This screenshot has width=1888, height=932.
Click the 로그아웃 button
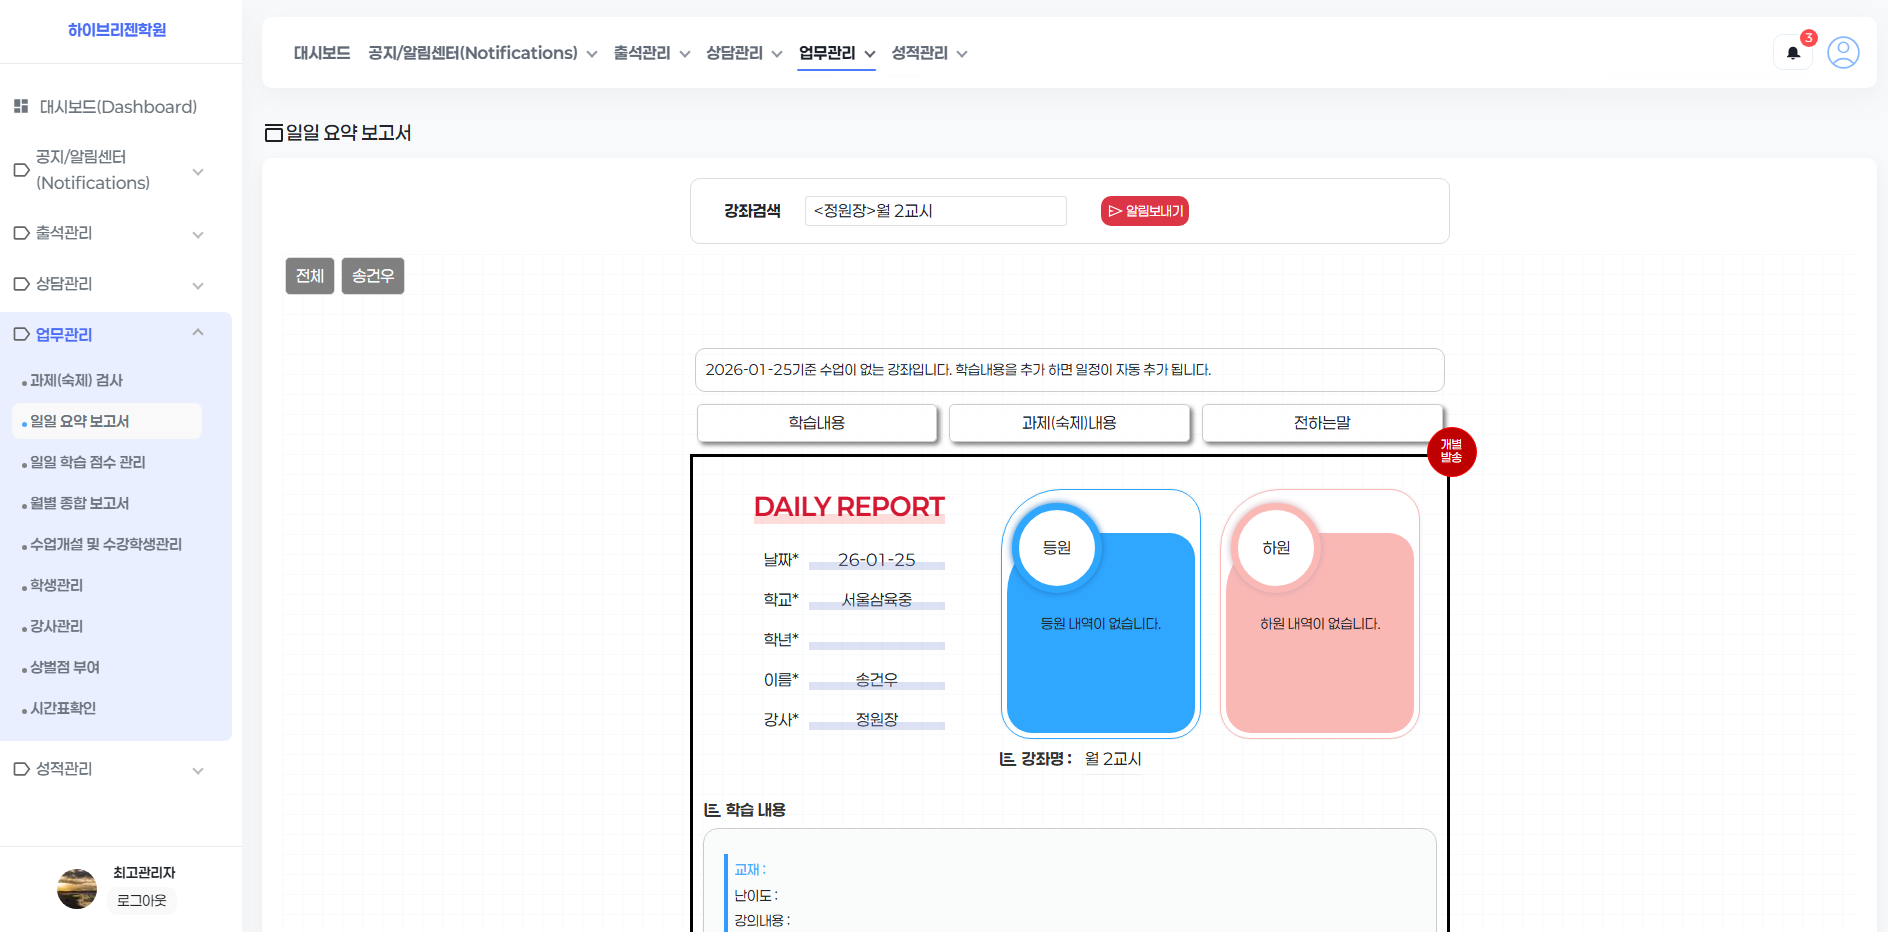click(x=142, y=901)
